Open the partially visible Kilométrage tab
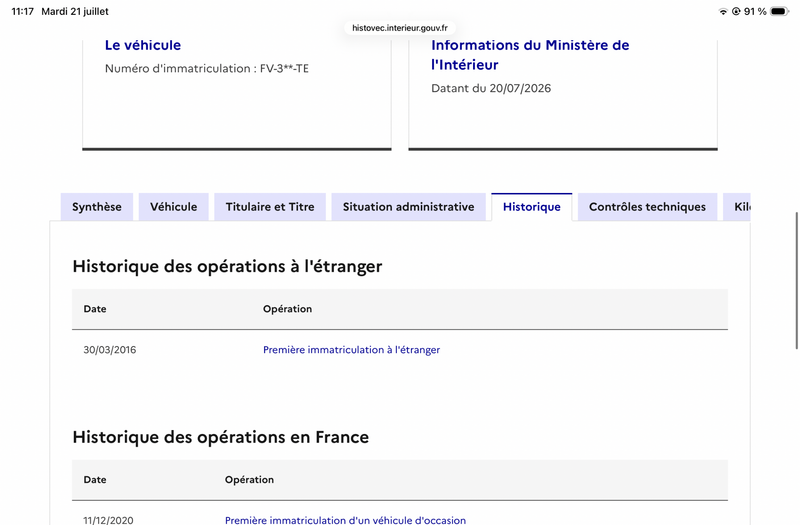 [x=737, y=207]
